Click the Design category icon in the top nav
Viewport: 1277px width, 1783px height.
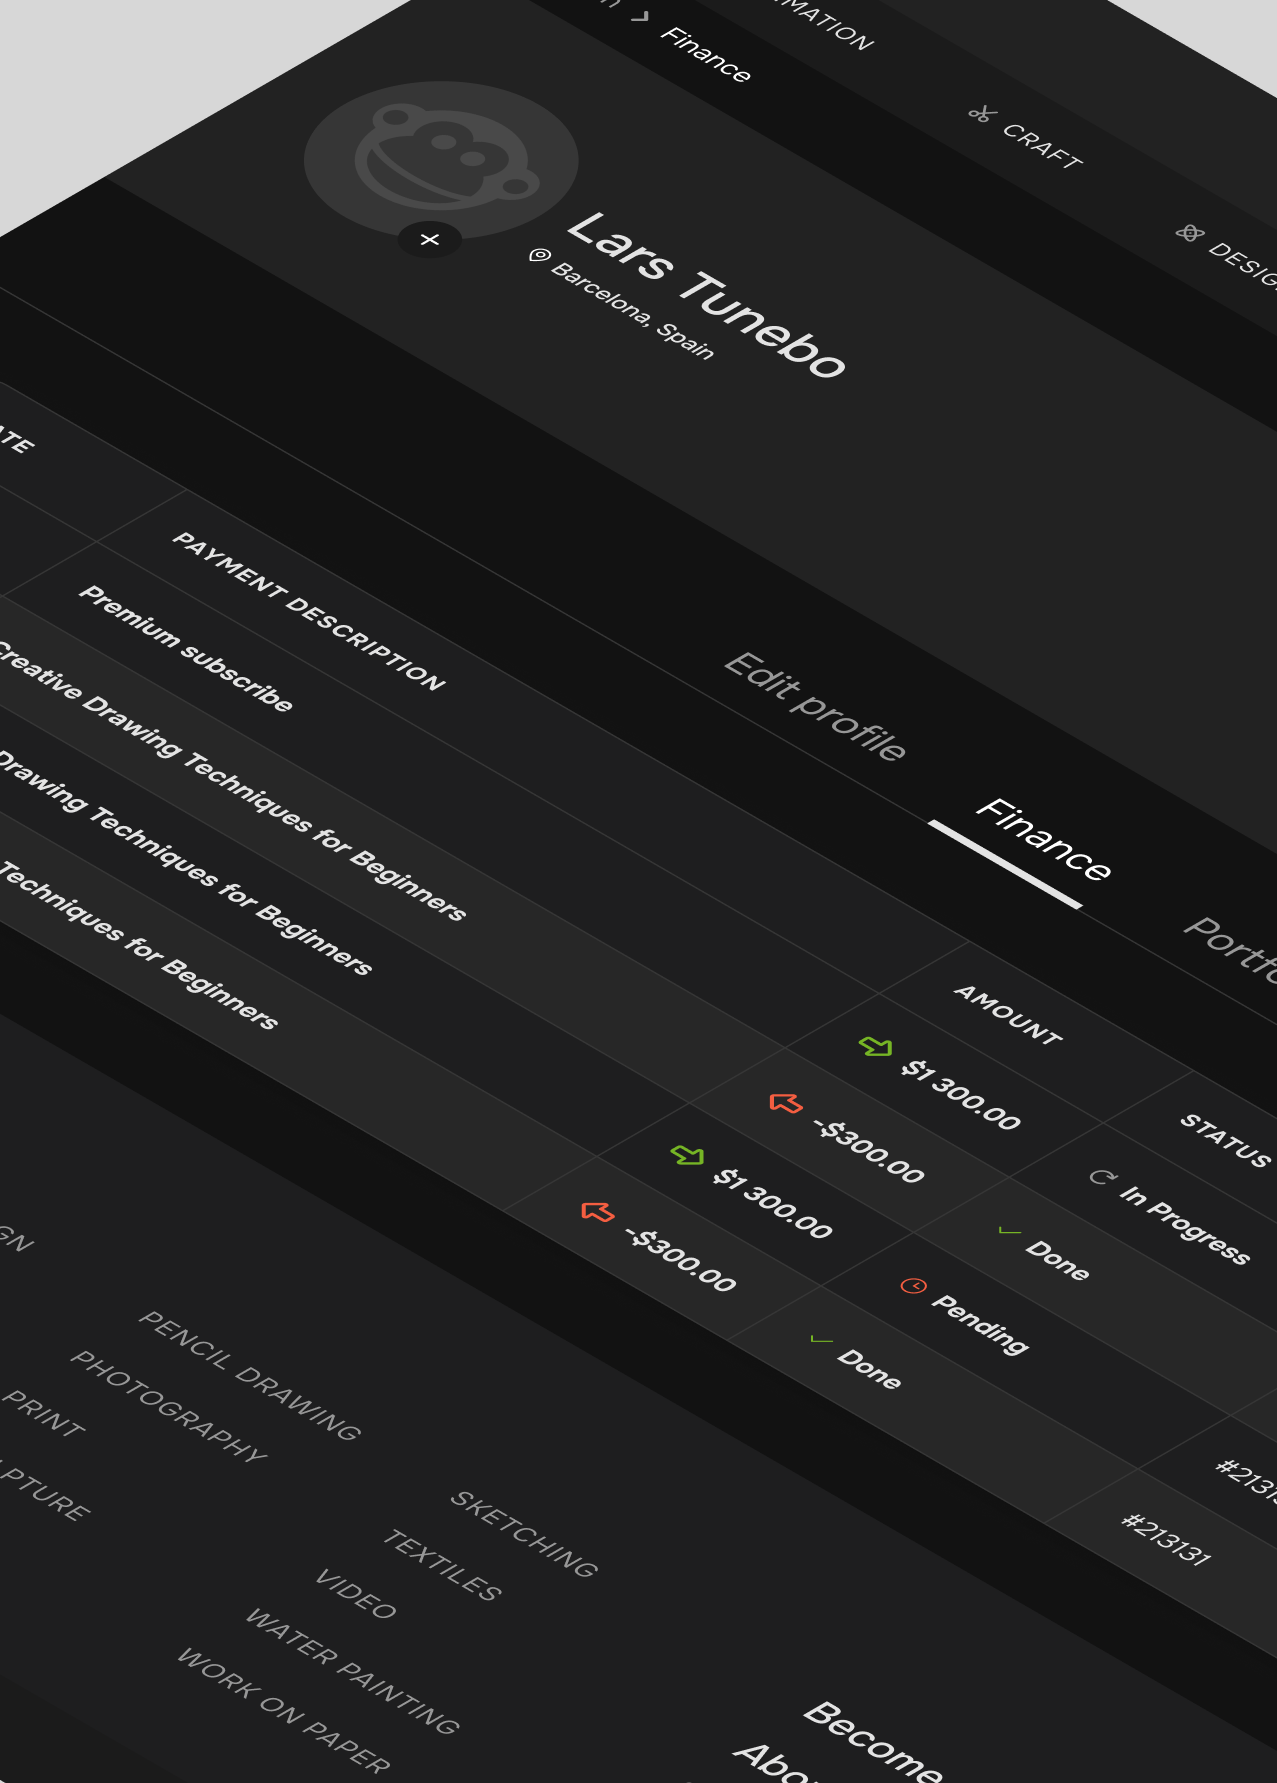pos(1189,233)
